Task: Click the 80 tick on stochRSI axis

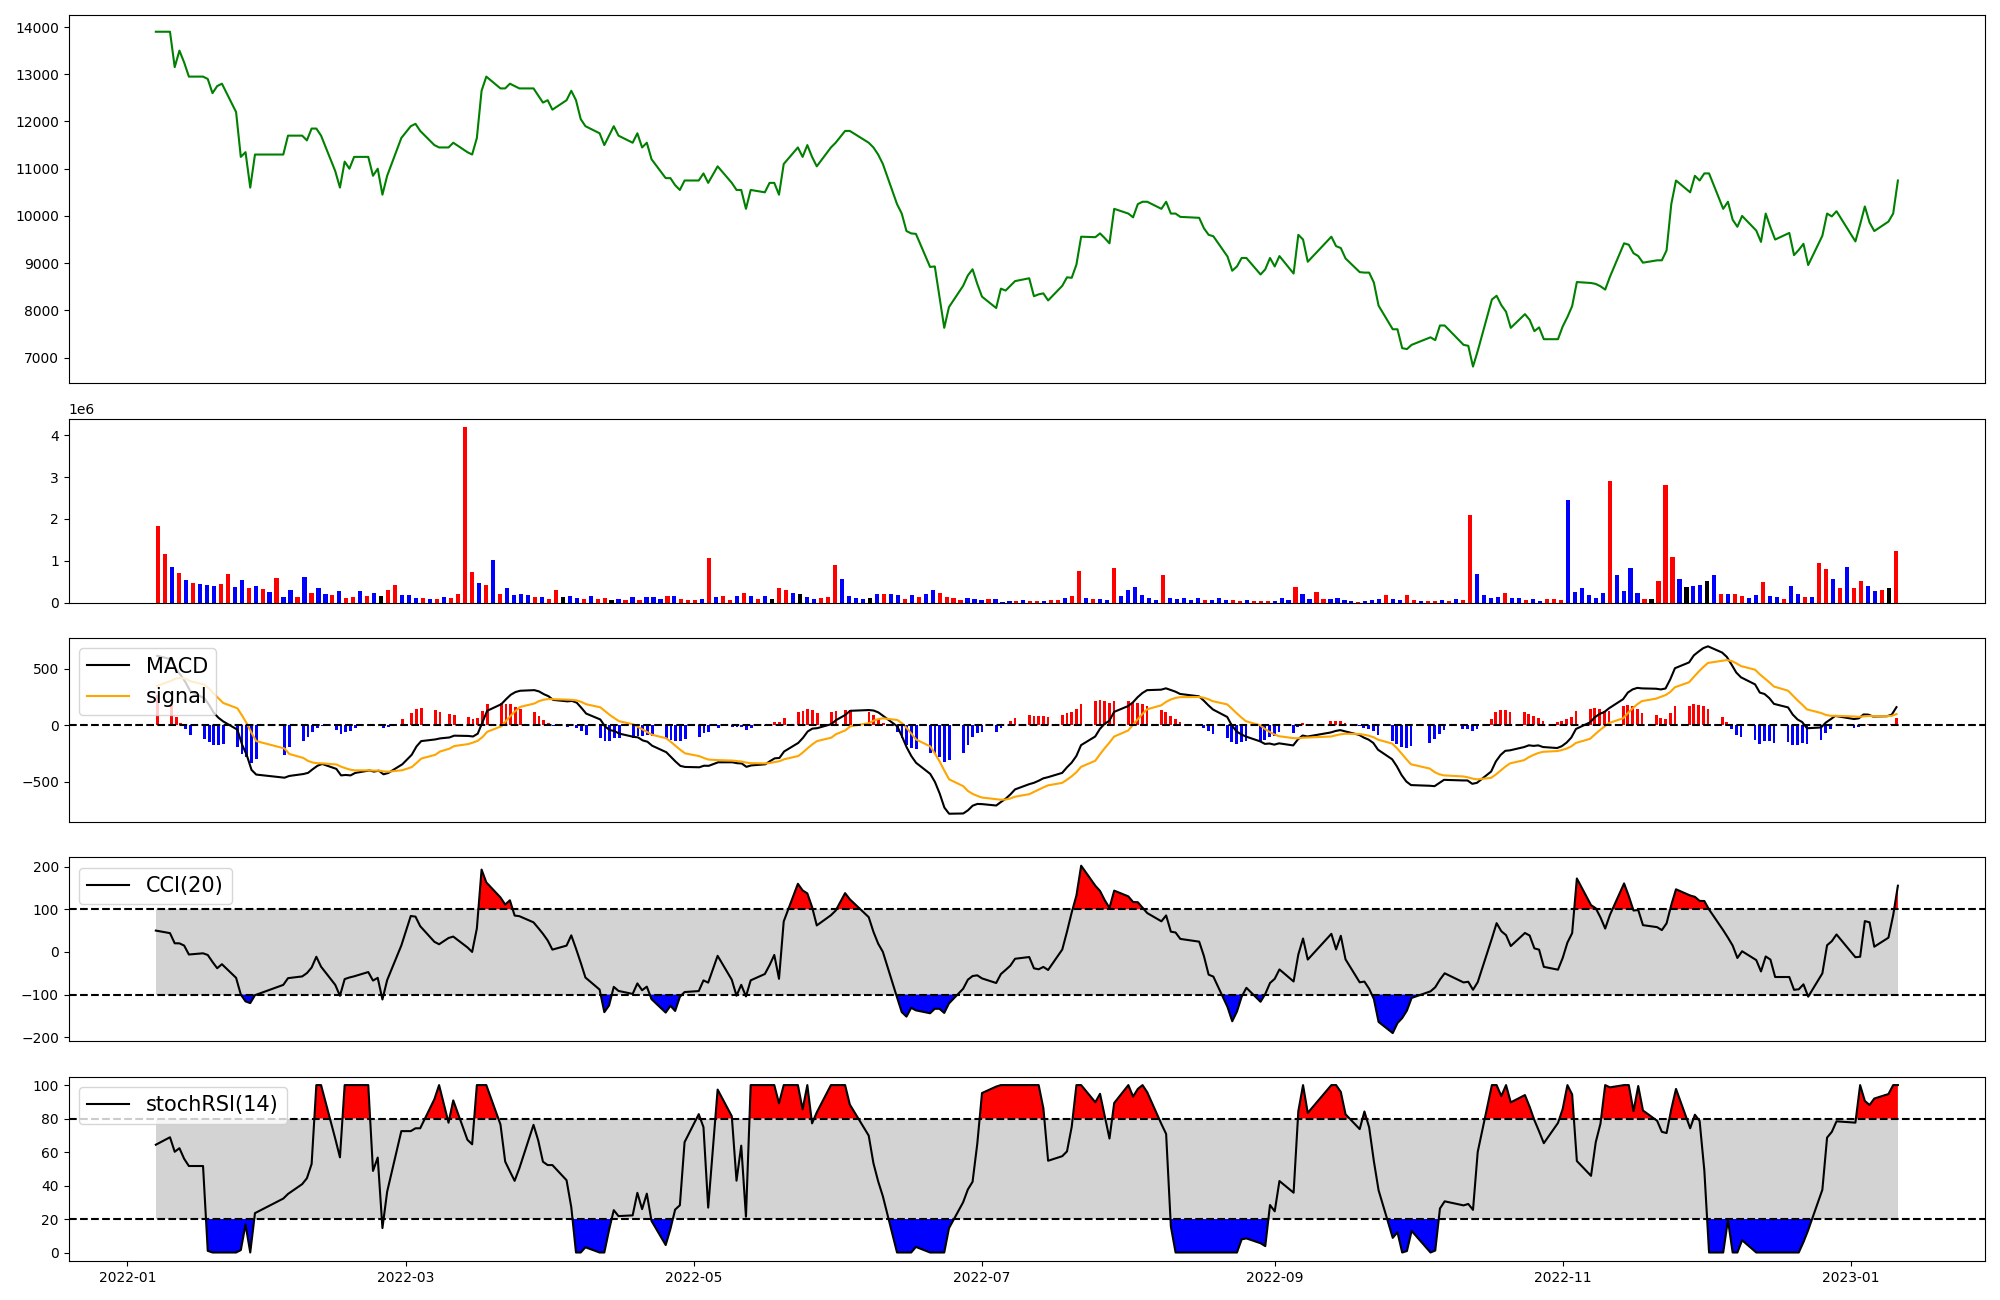Action: 49,1119
